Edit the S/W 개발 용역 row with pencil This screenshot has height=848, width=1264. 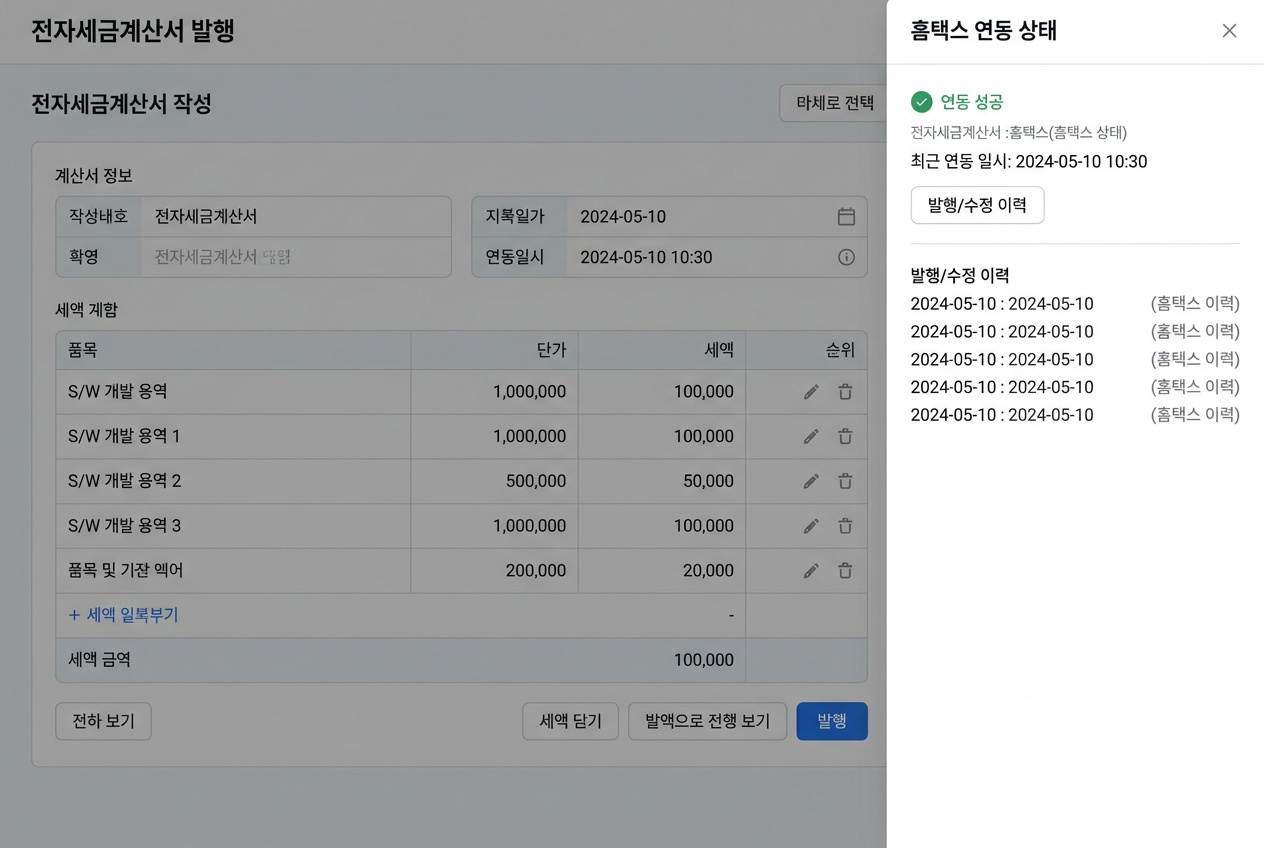pos(811,392)
